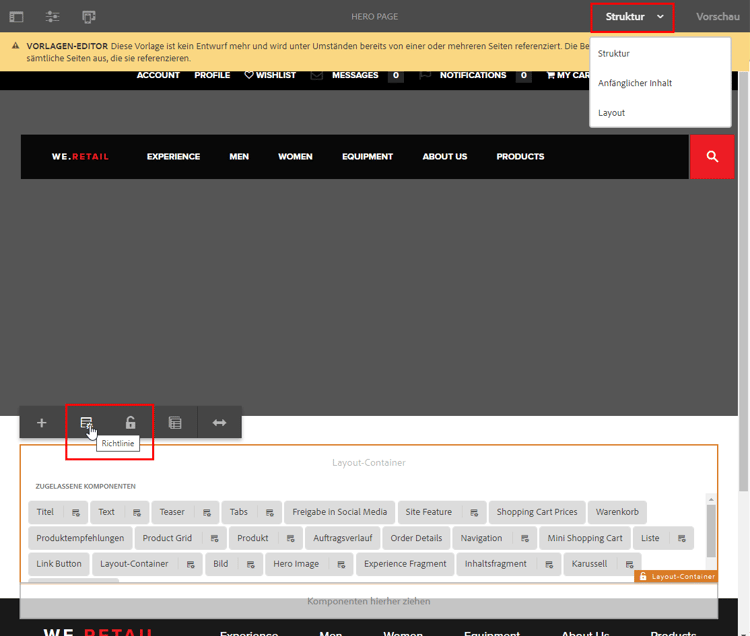Click the HERO PAGE title
Image resolution: width=750 pixels, height=636 pixels.
click(375, 17)
